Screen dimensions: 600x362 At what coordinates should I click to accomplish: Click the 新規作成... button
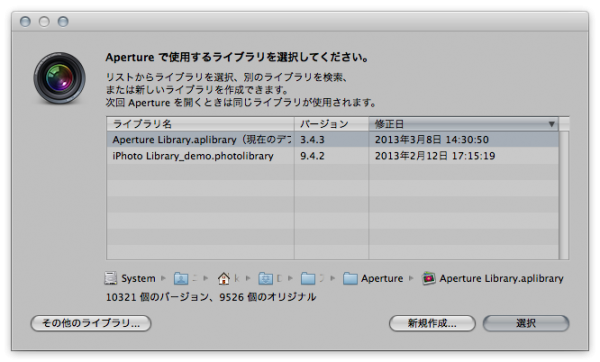coord(432,323)
